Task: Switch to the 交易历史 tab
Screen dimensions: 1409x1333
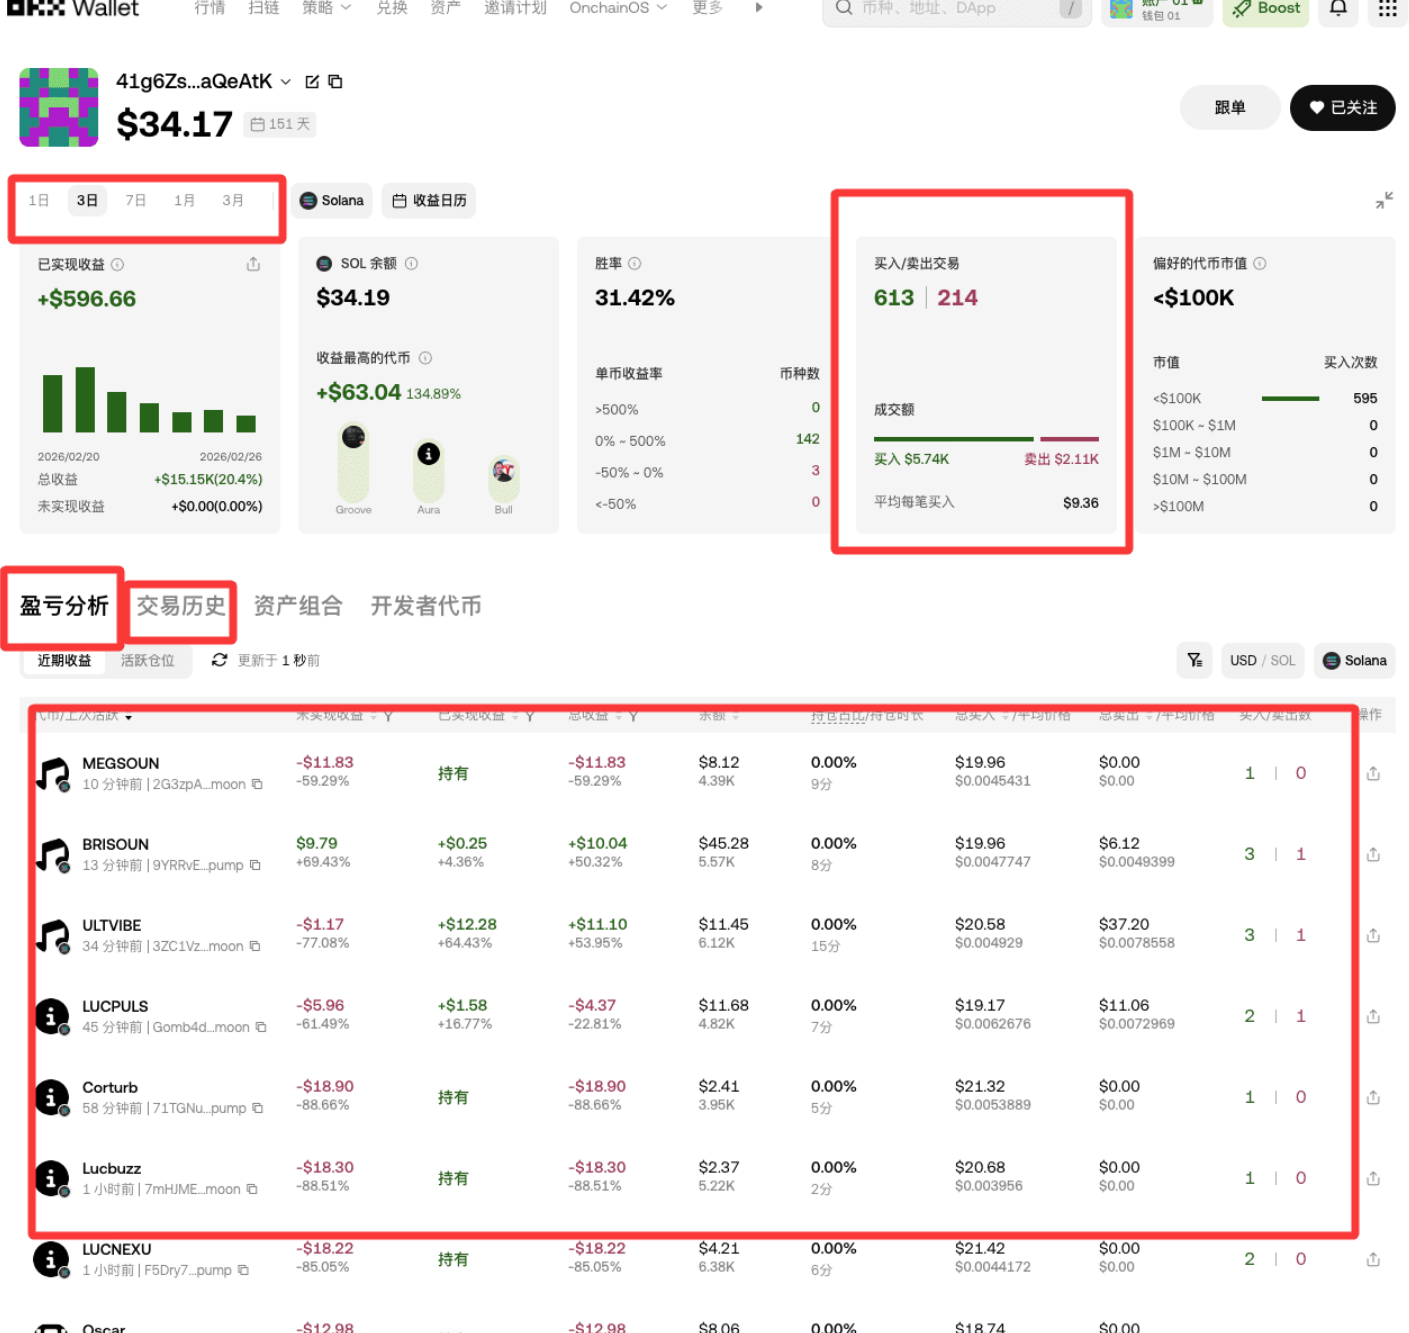Action: coord(181,606)
